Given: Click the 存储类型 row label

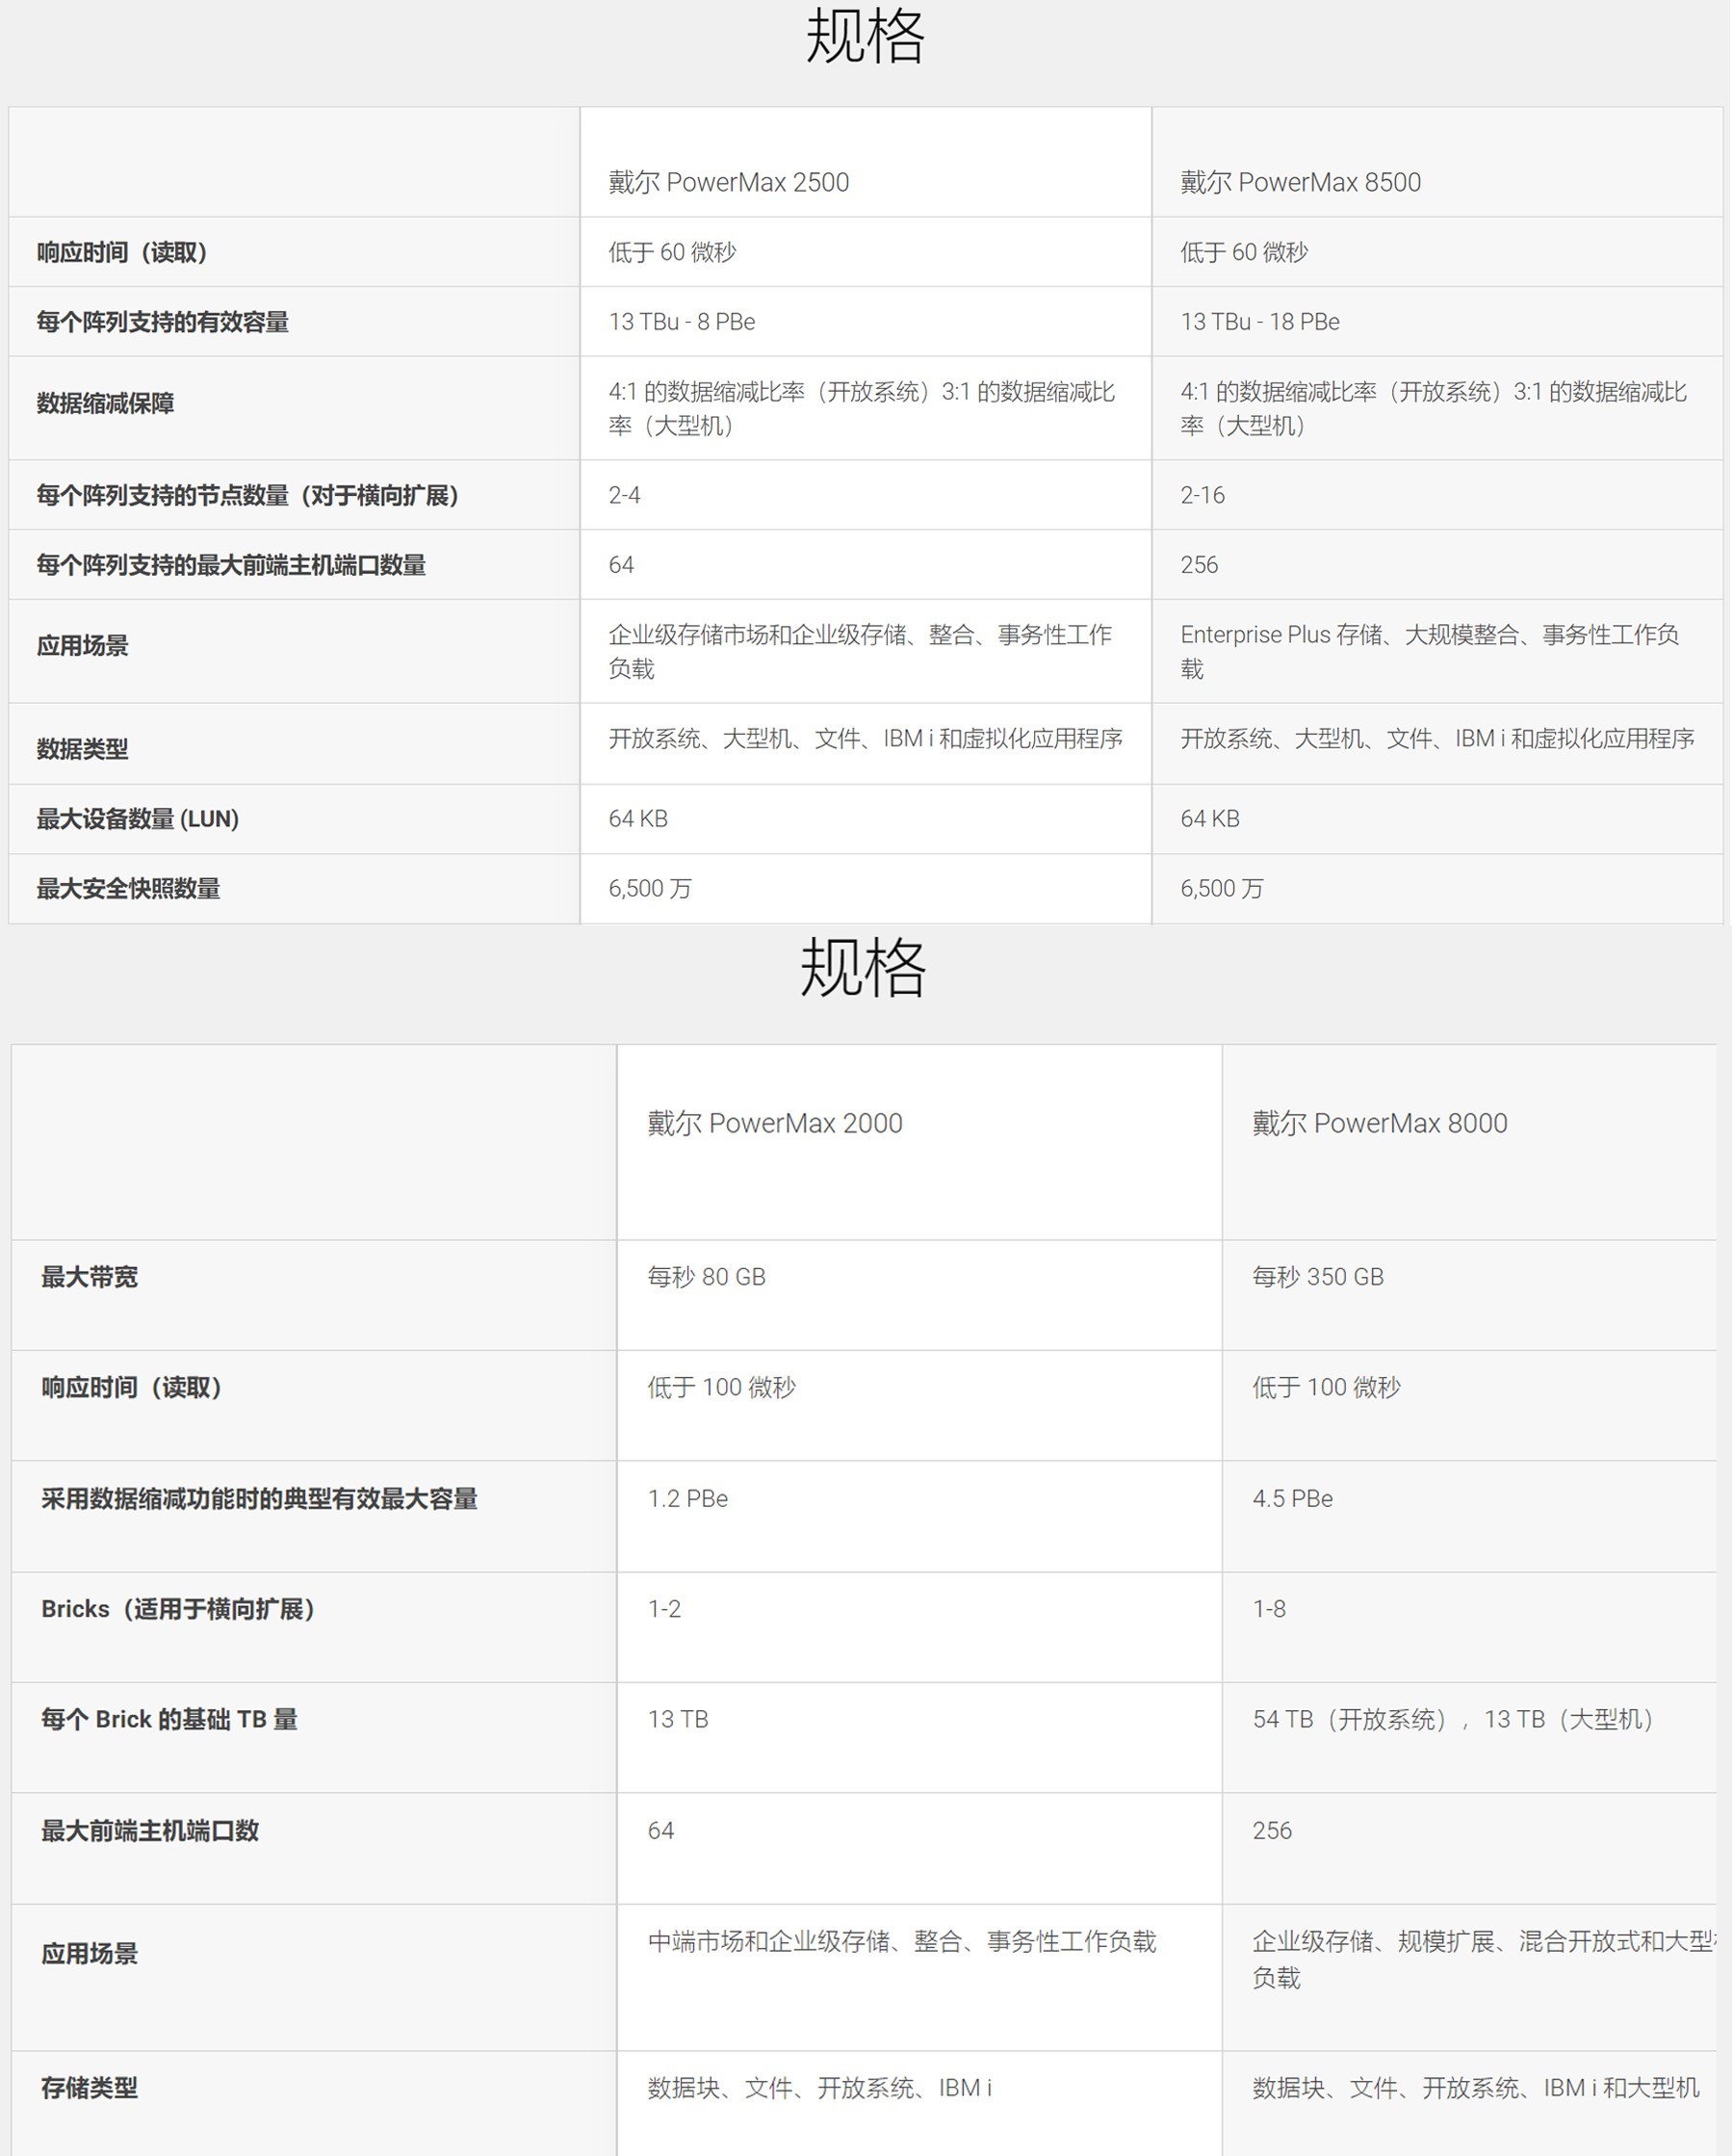Looking at the screenshot, I should 89,2088.
